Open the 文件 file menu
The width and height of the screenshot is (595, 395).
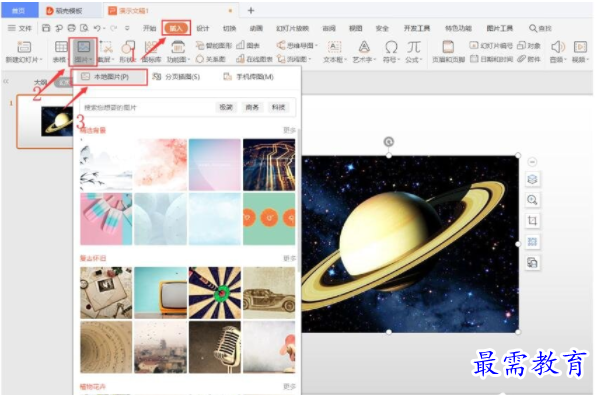20,28
